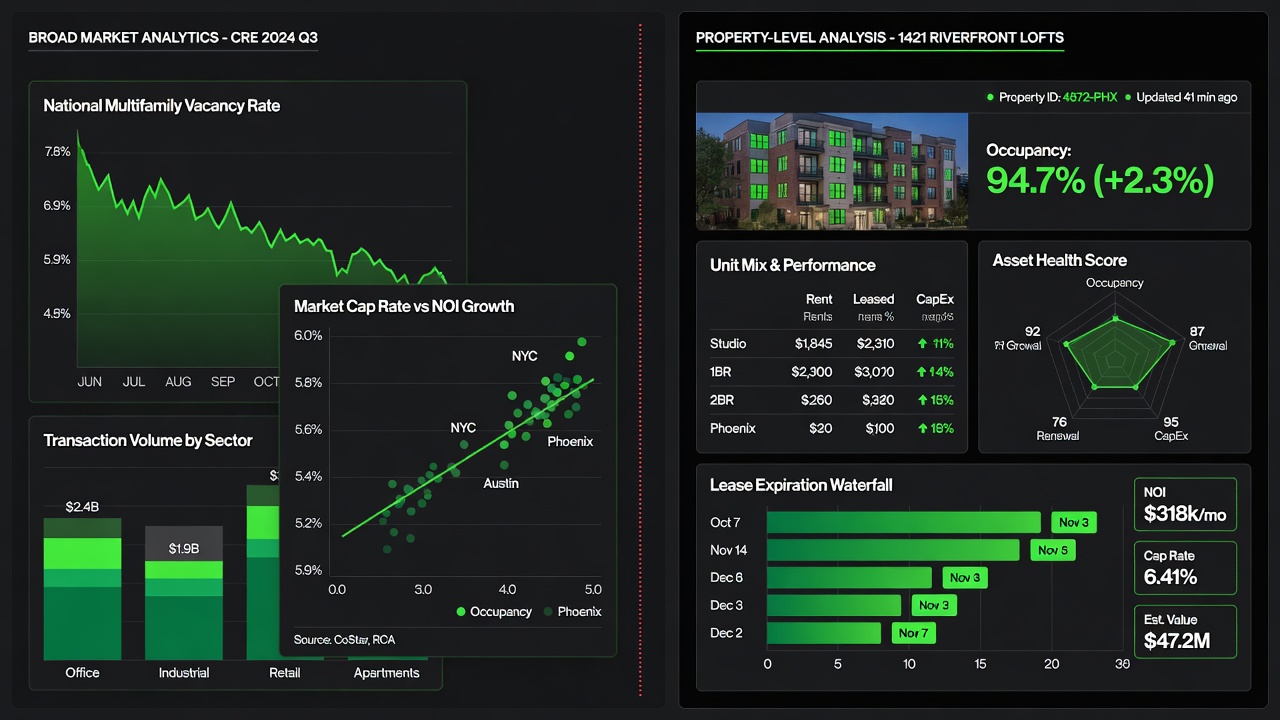Select the Property ID 4872-PHX label
Viewport: 1280px width, 720px height.
tap(1061, 97)
